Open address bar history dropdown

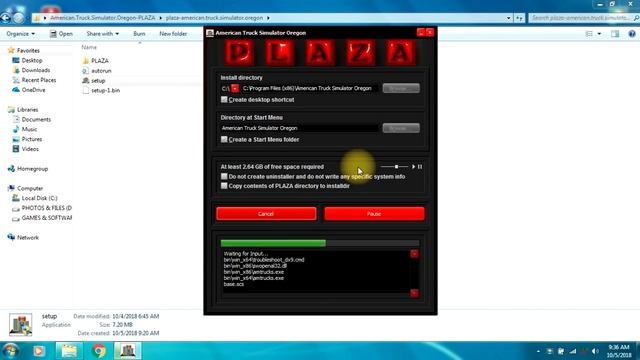(508, 18)
